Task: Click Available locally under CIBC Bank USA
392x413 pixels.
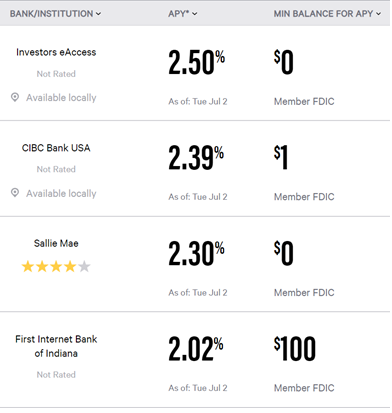Action: [x=61, y=193]
